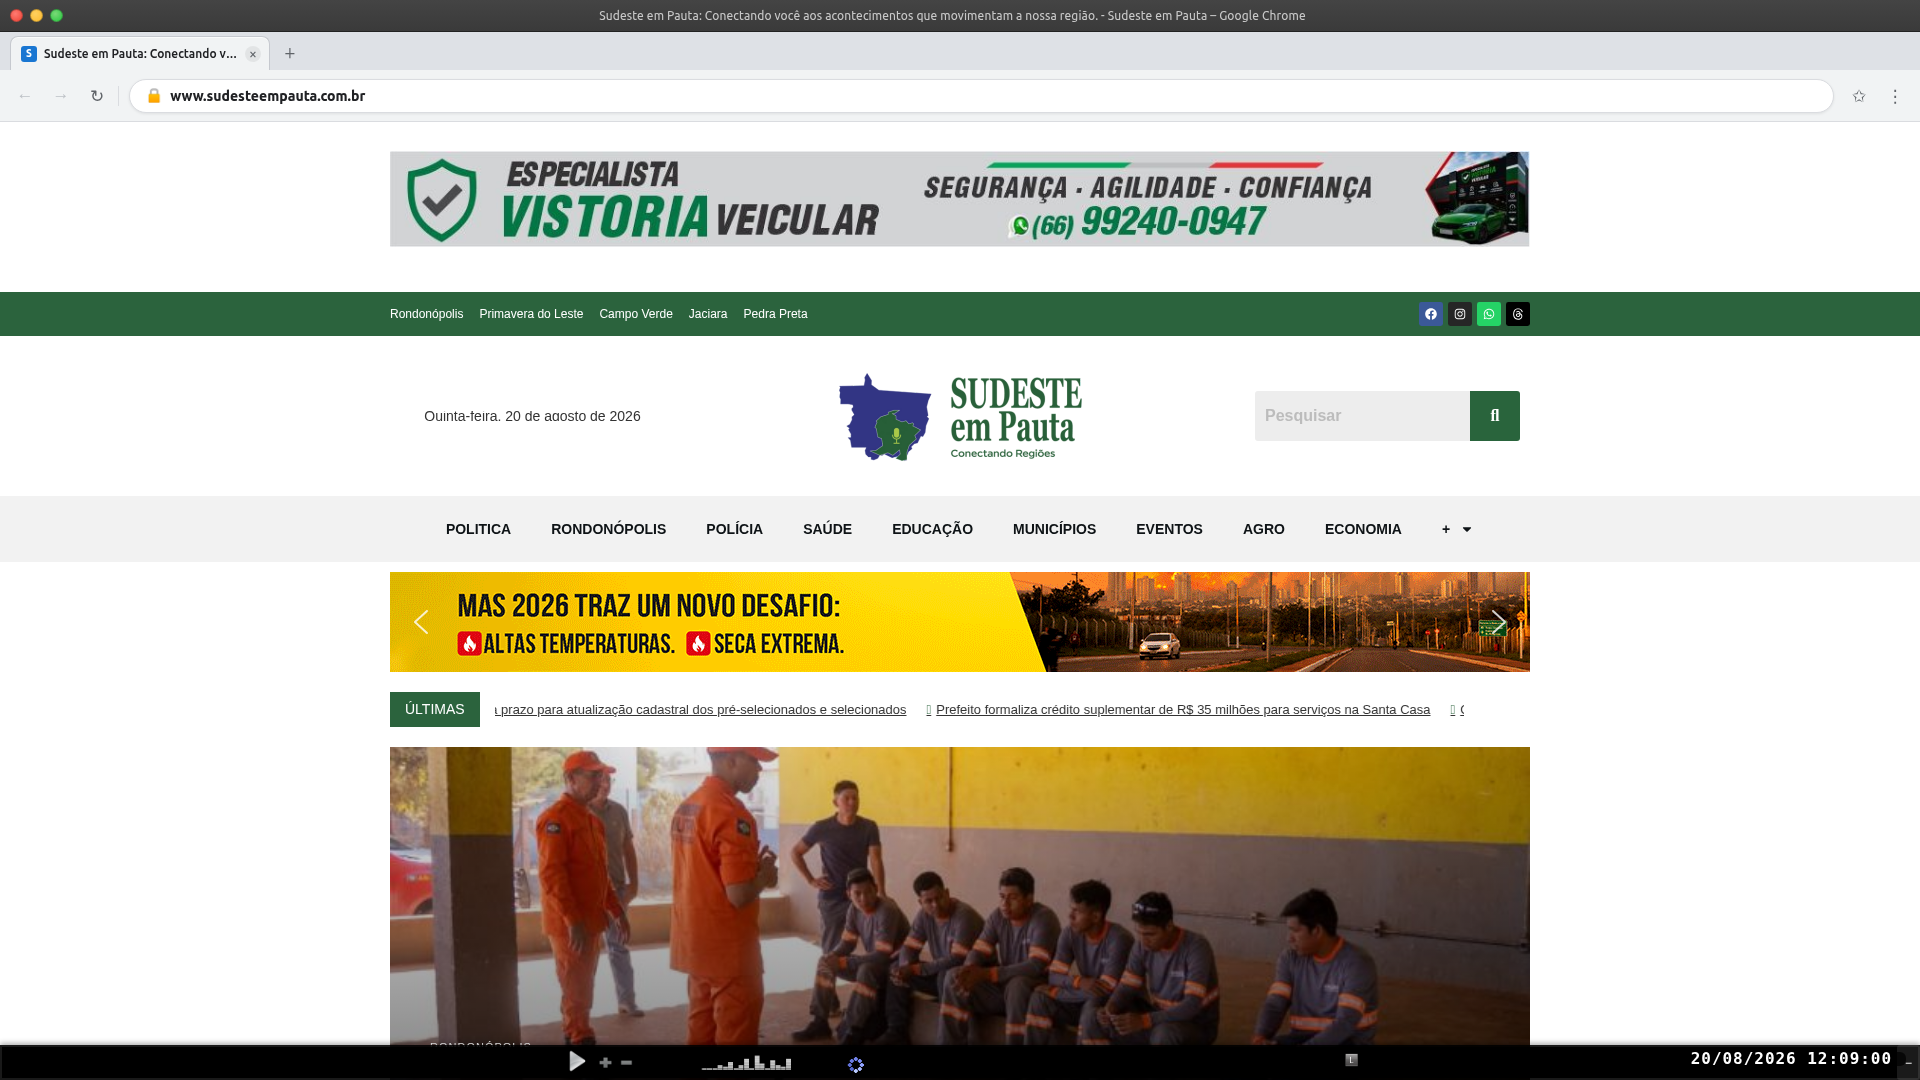Open the EDUCAÇÃO menu section
This screenshot has height=1080, width=1920.
(x=932, y=529)
